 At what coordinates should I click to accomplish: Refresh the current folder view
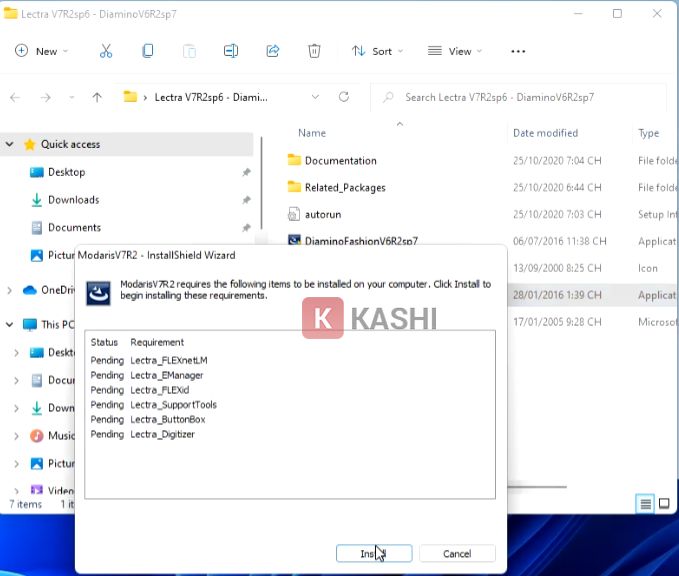(x=344, y=97)
